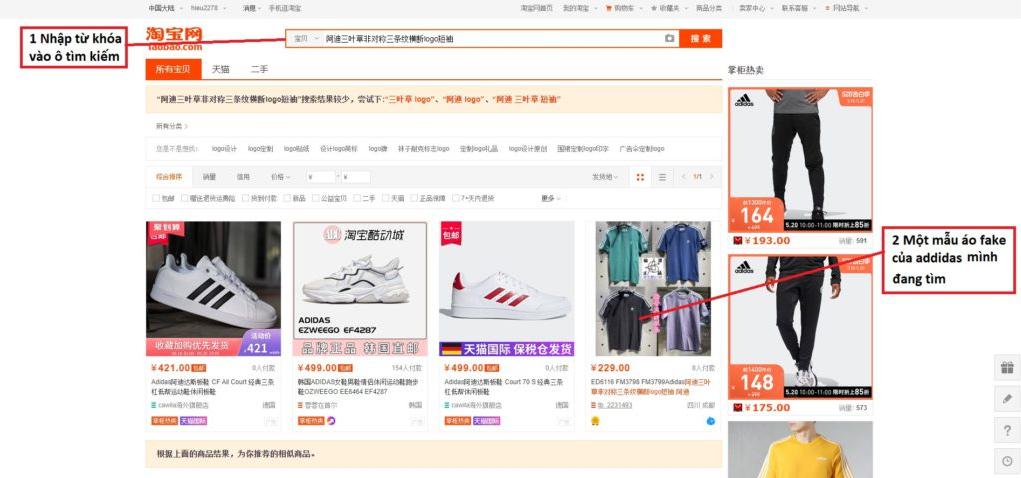Image resolution: width=1021 pixels, height=478 pixels.
Task: Tick the 天猫 filter checkbox
Action: (x=386, y=198)
